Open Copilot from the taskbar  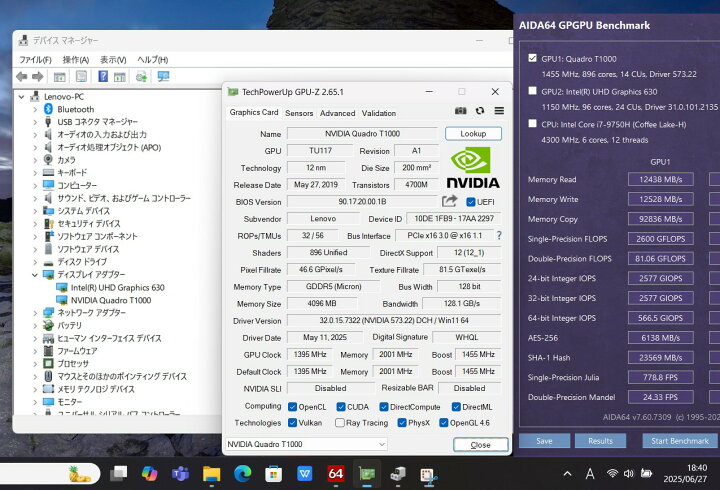[x=149, y=473]
